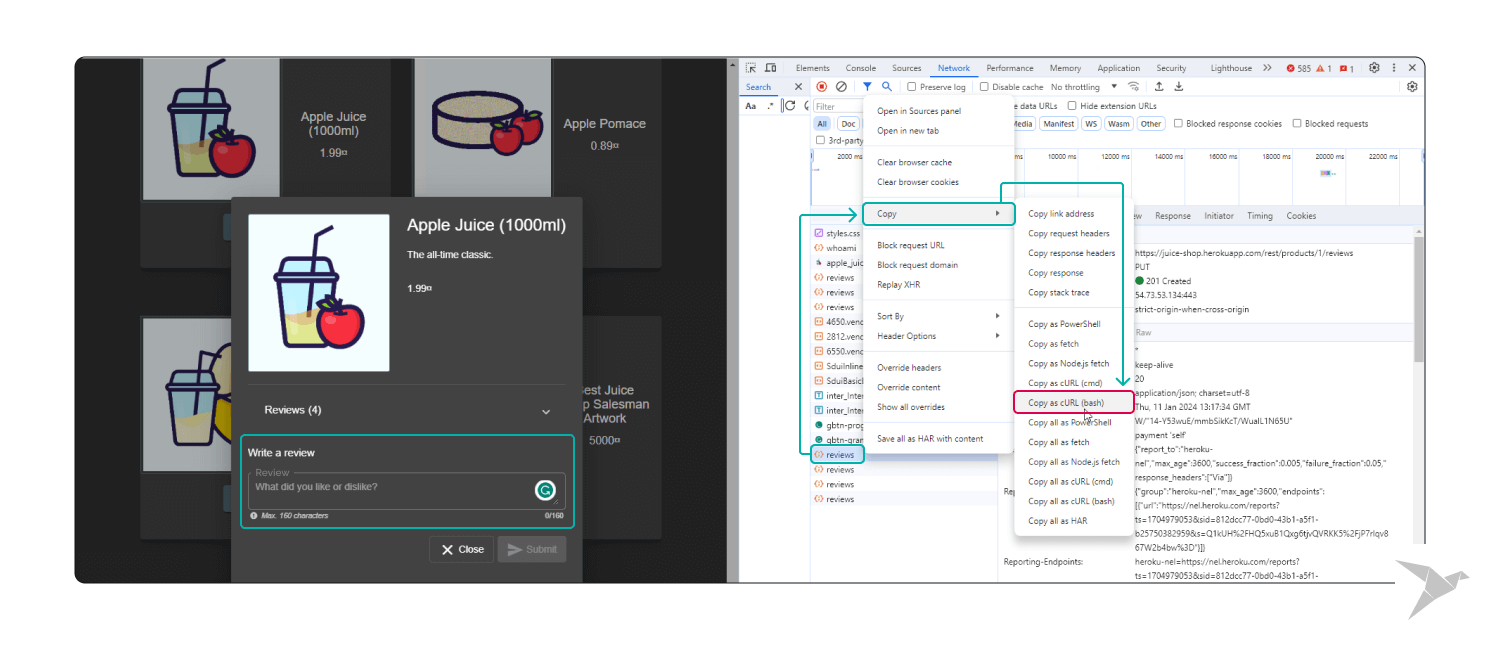The image size is (1500, 650).
Task: Click the export HAR download icon
Action: coord(1179,87)
